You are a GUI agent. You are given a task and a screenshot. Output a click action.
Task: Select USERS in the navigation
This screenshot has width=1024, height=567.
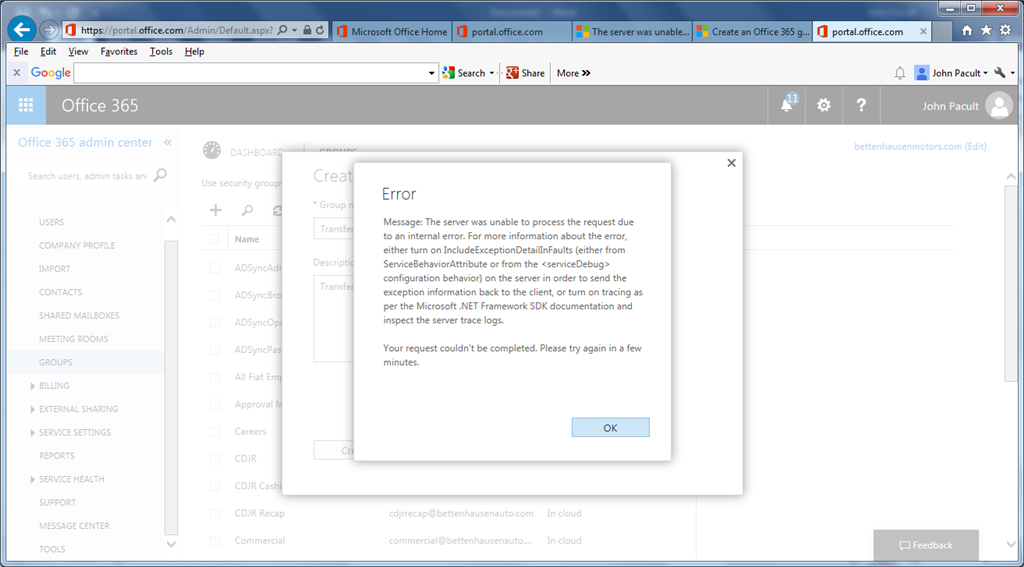[52, 222]
